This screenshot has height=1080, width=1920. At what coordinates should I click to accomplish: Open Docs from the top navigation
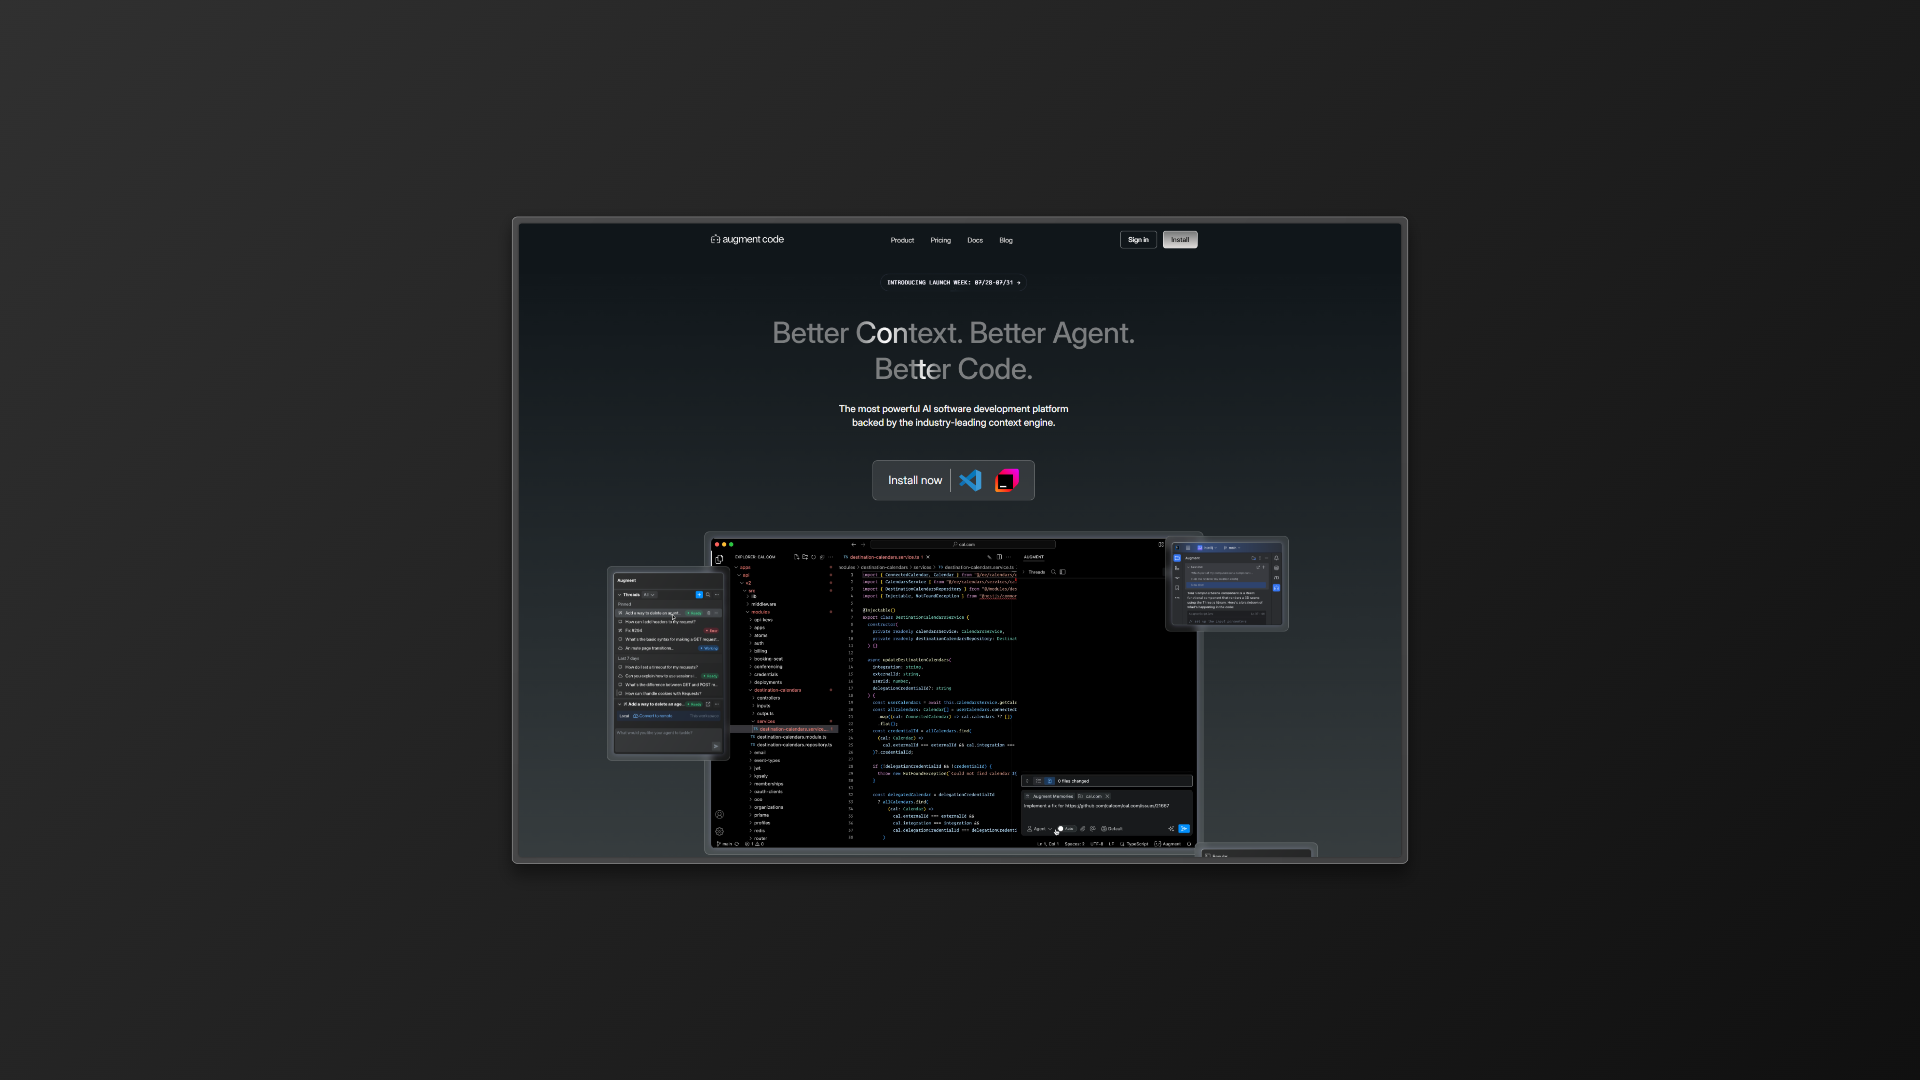pos(975,240)
